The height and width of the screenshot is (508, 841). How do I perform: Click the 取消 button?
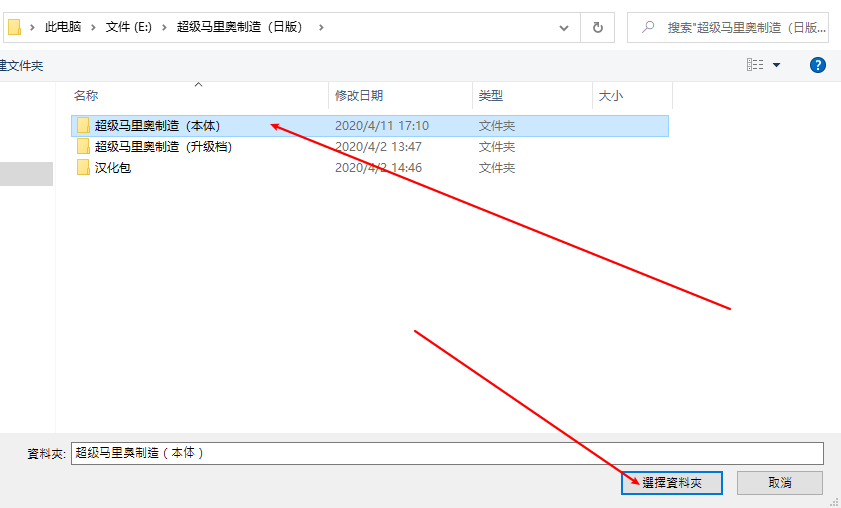pos(779,483)
